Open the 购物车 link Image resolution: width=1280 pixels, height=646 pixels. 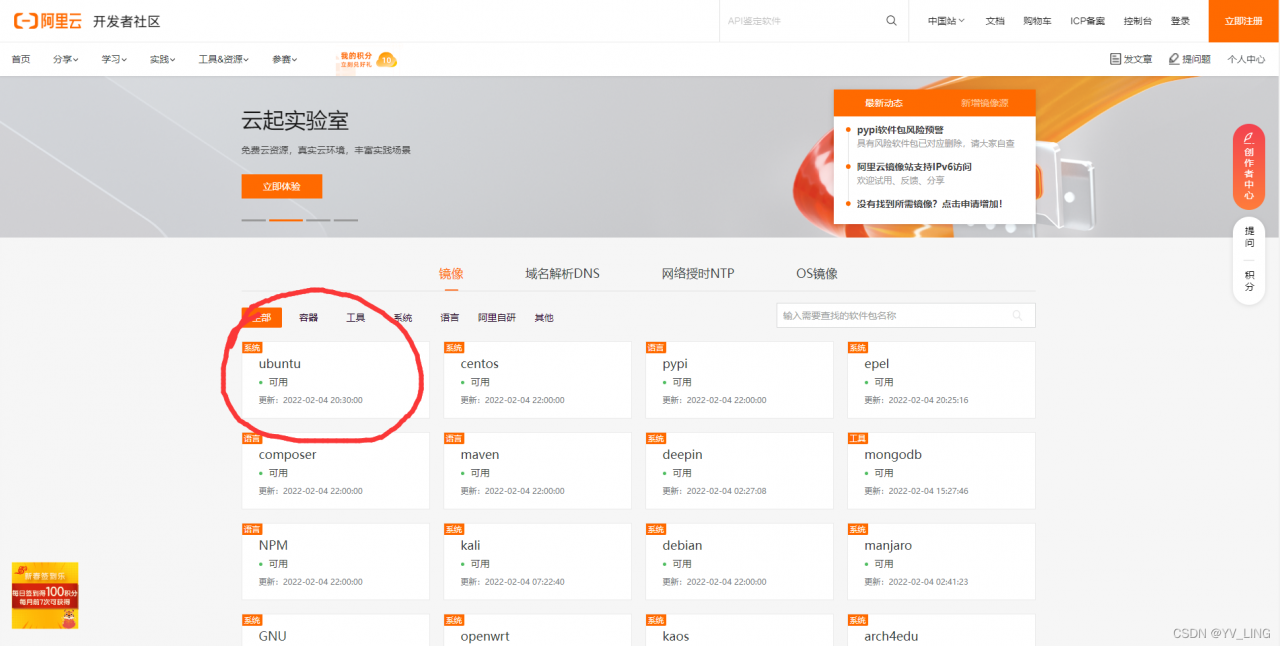click(x=1037, y=21)
